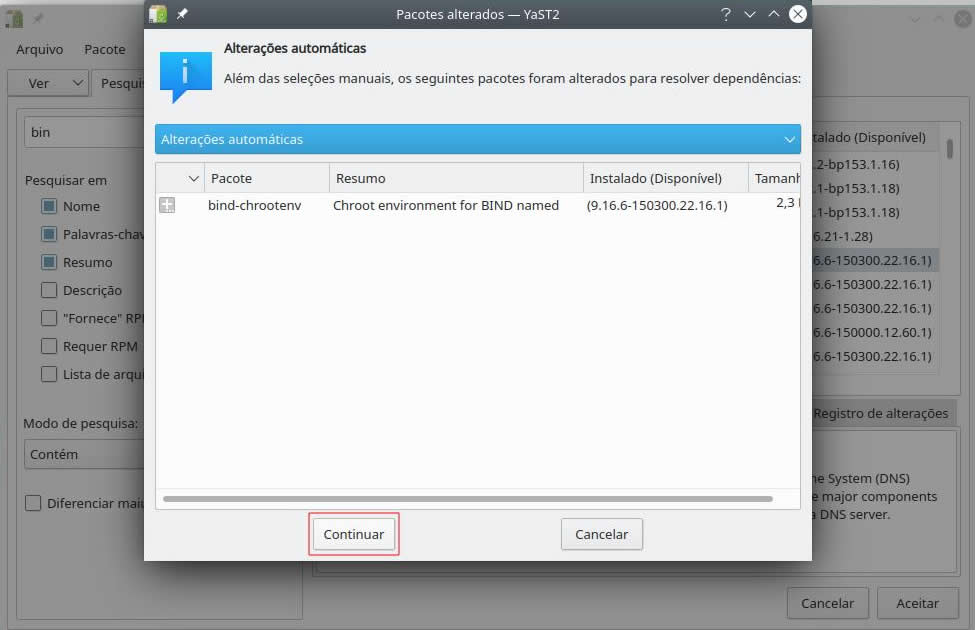This screenshot has height=630, width=975.
Task: Click the pin icon in dialog title bar
Action: tap(182, 14)
